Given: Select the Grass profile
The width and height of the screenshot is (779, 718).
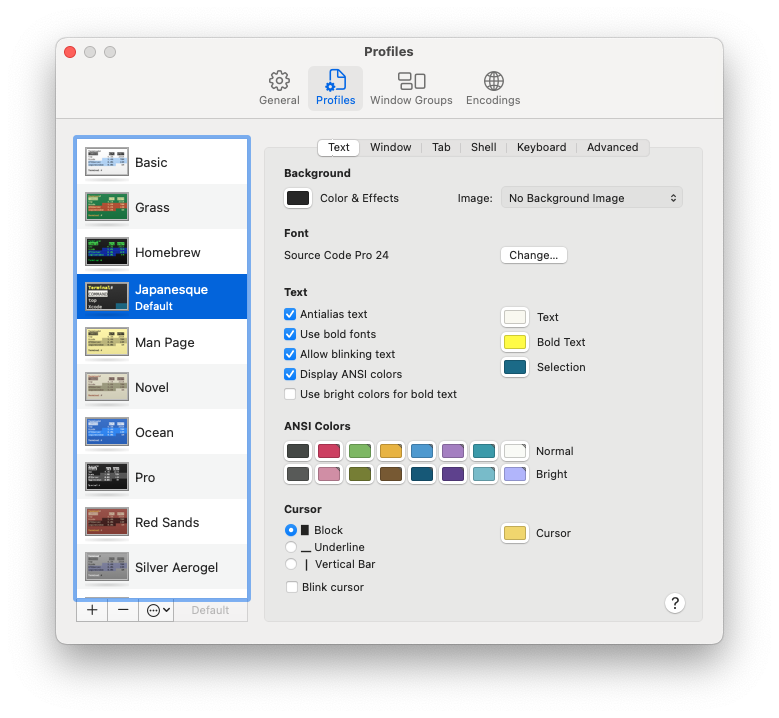Looking at the screenshot, I should point(162,207).
